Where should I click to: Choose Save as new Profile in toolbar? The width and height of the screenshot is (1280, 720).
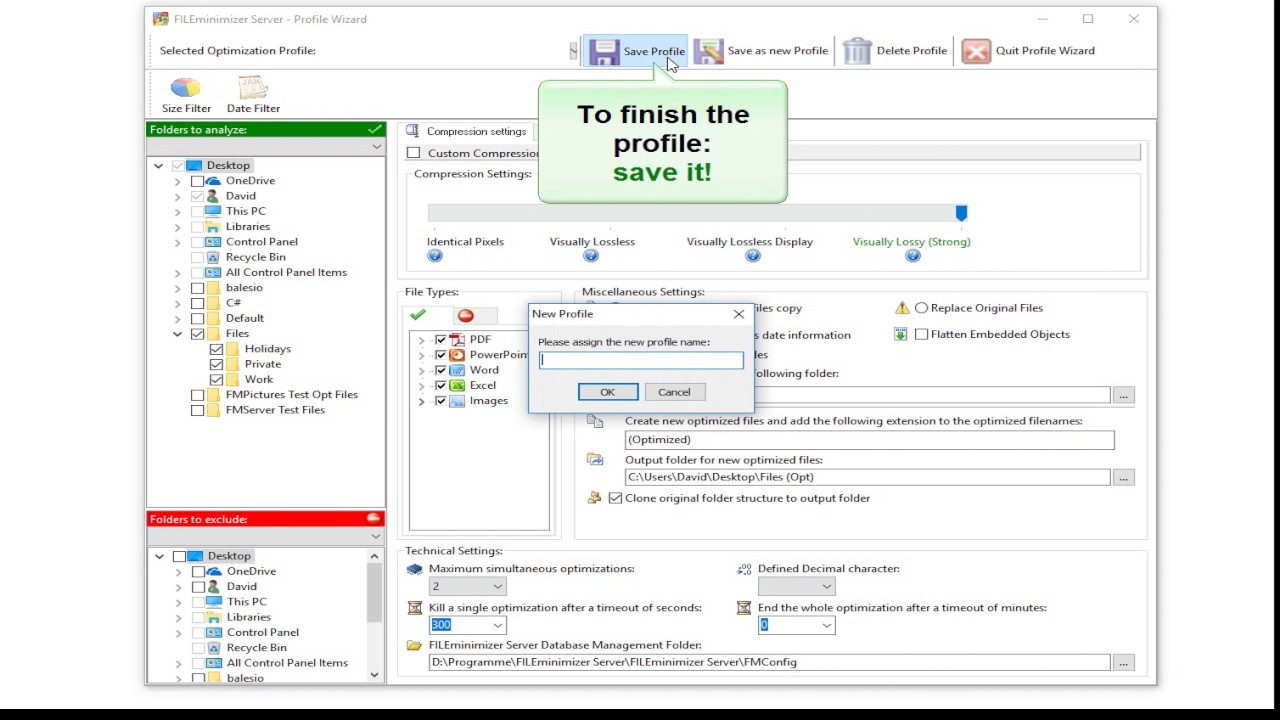point(762,51)
